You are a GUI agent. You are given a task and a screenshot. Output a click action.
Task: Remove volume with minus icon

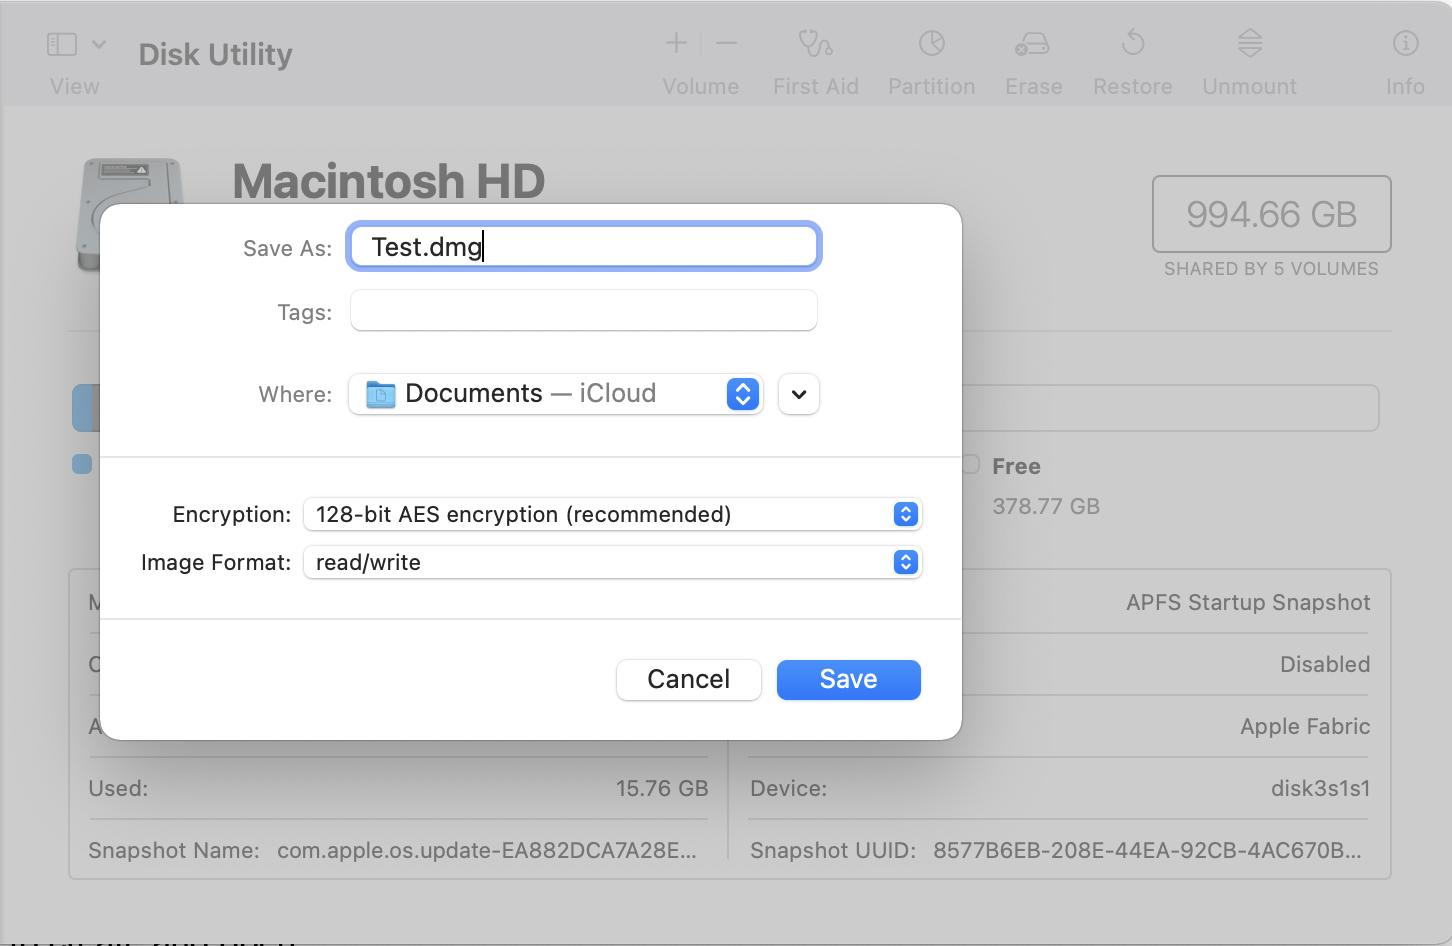pos(727,43)
